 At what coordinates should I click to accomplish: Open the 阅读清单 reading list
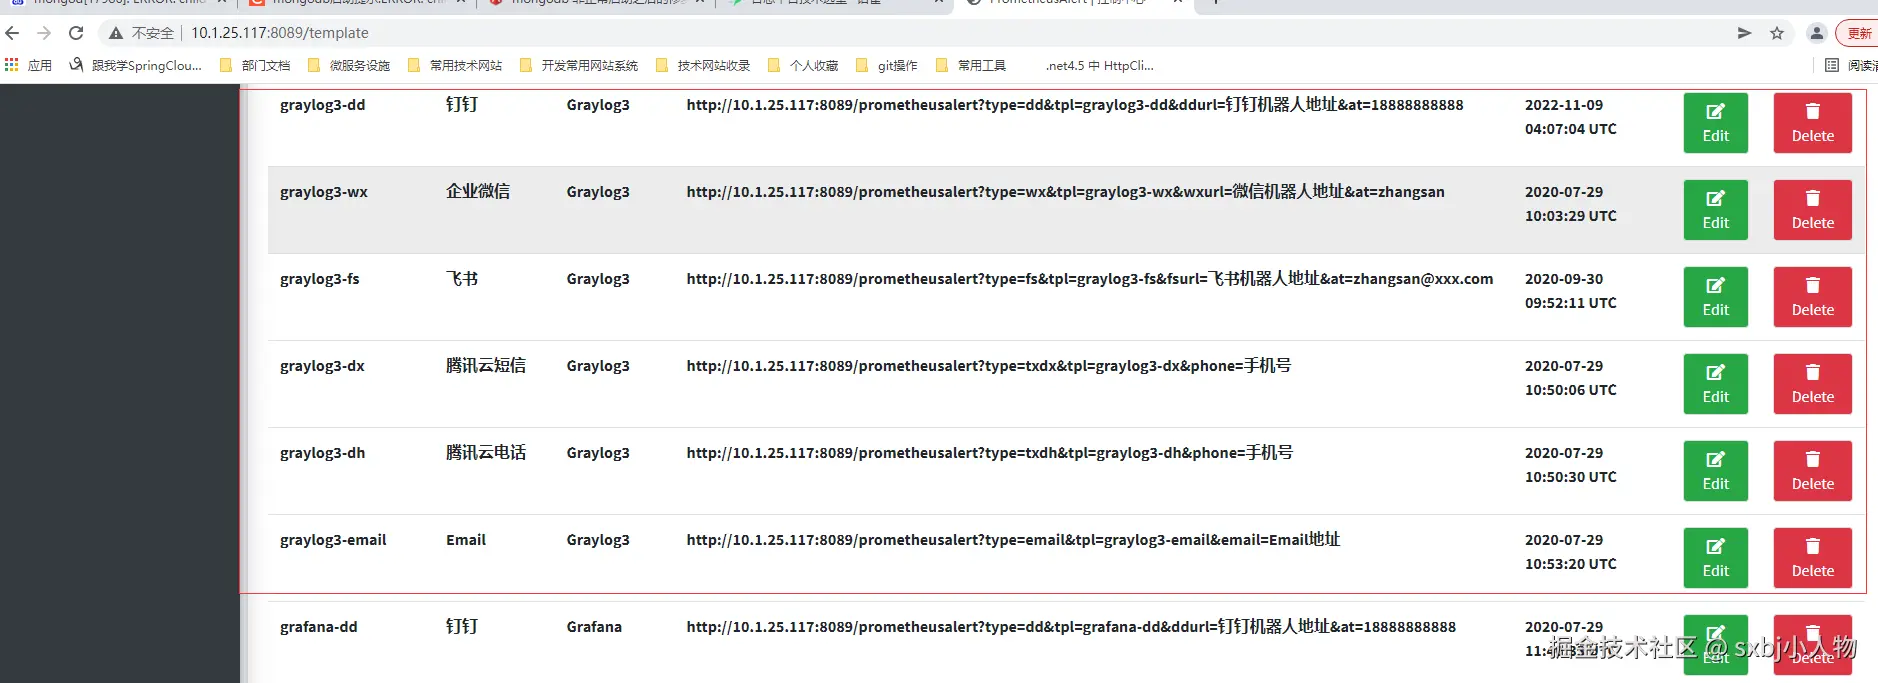tap(1850, 65)
